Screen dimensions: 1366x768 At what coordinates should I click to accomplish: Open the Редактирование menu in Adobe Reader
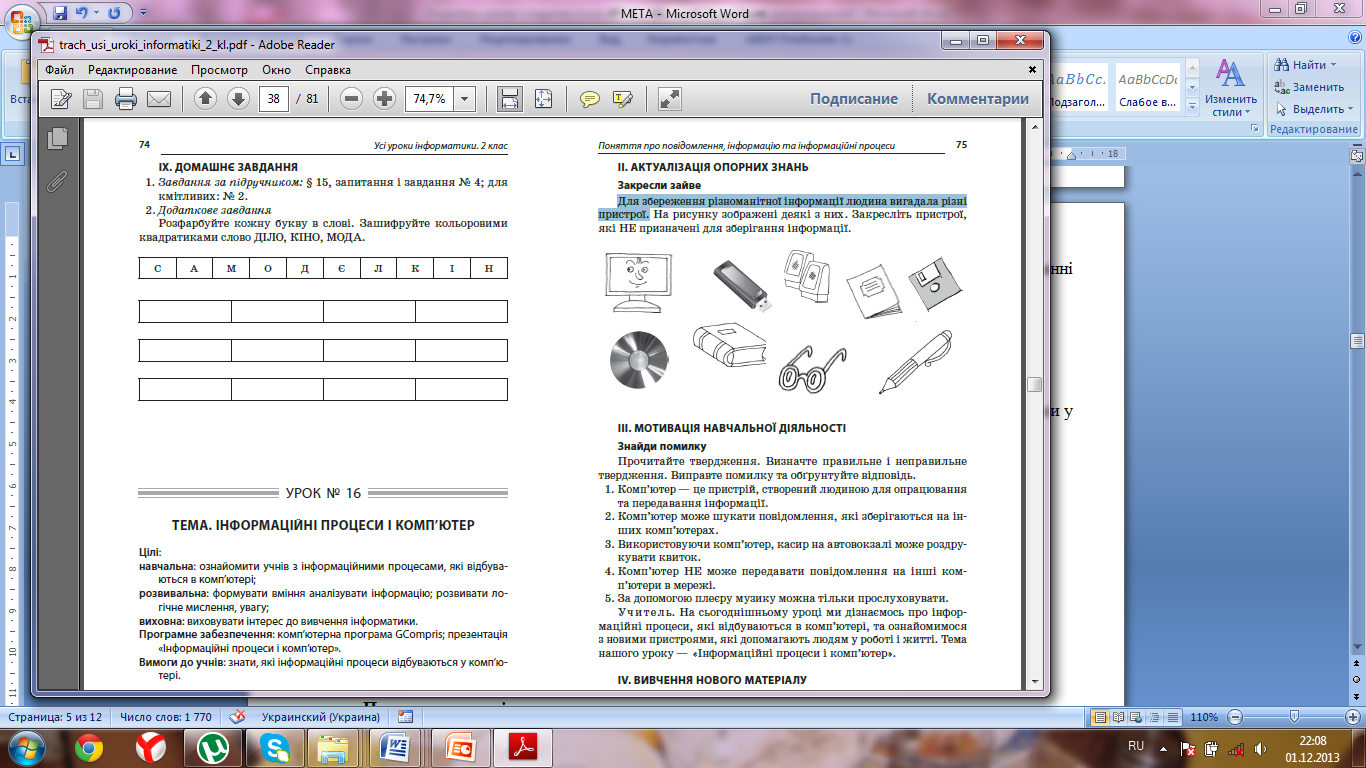point(132,70)
